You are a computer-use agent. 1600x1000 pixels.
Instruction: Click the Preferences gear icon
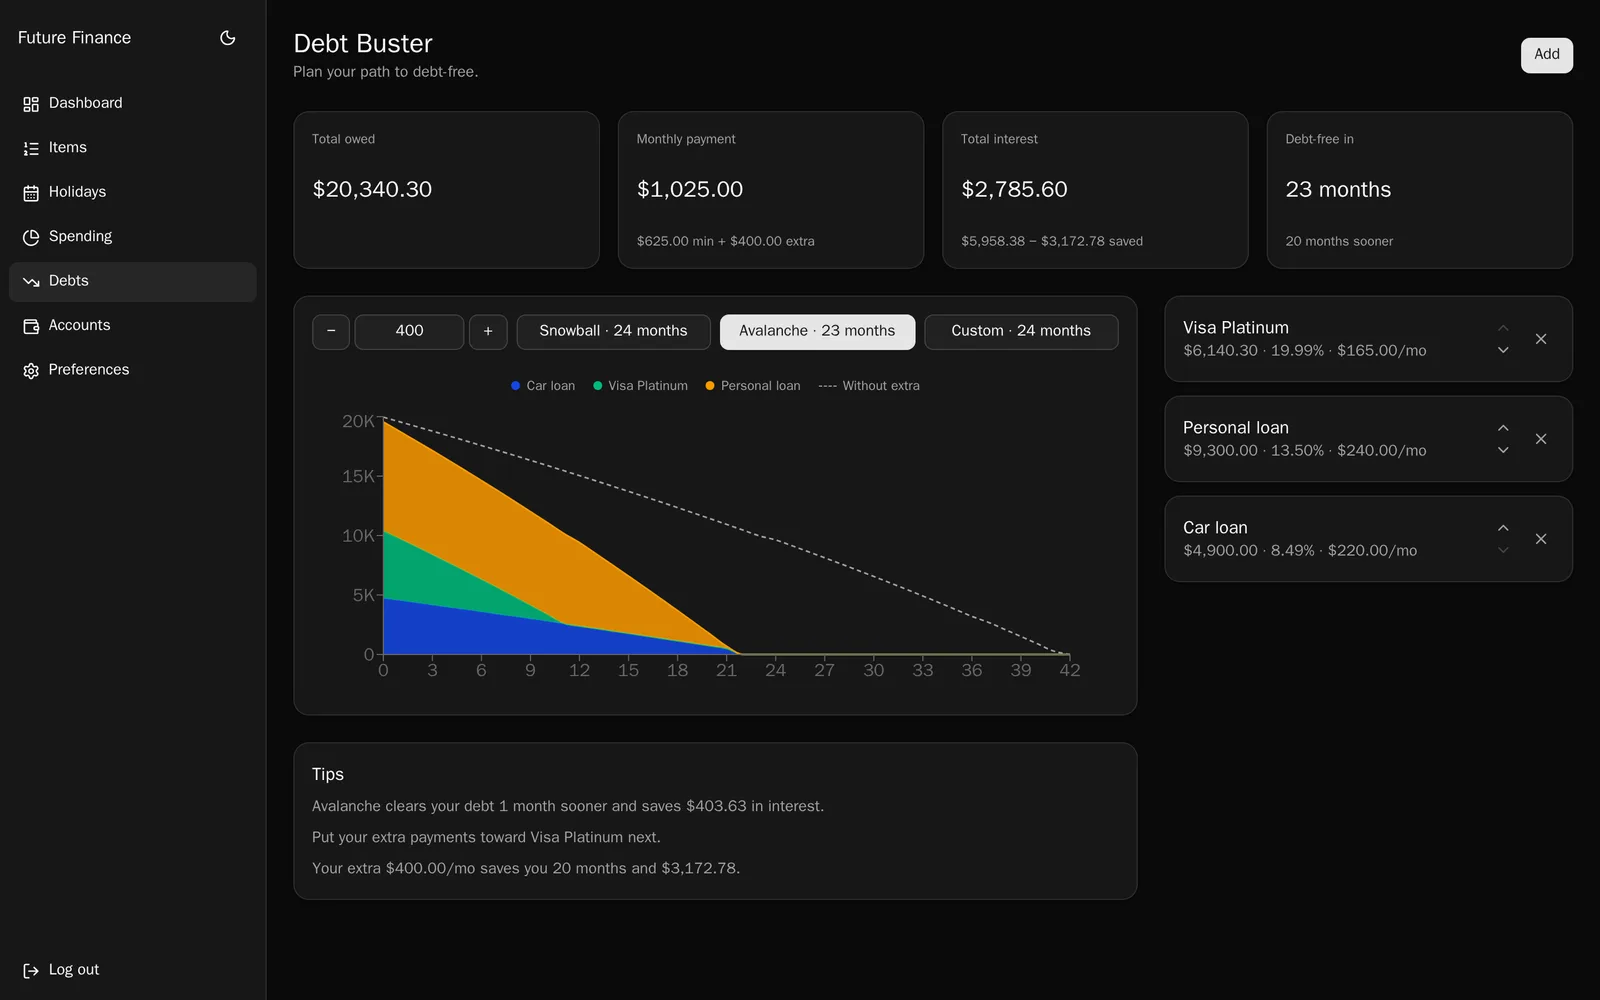(x=31, y=371)
